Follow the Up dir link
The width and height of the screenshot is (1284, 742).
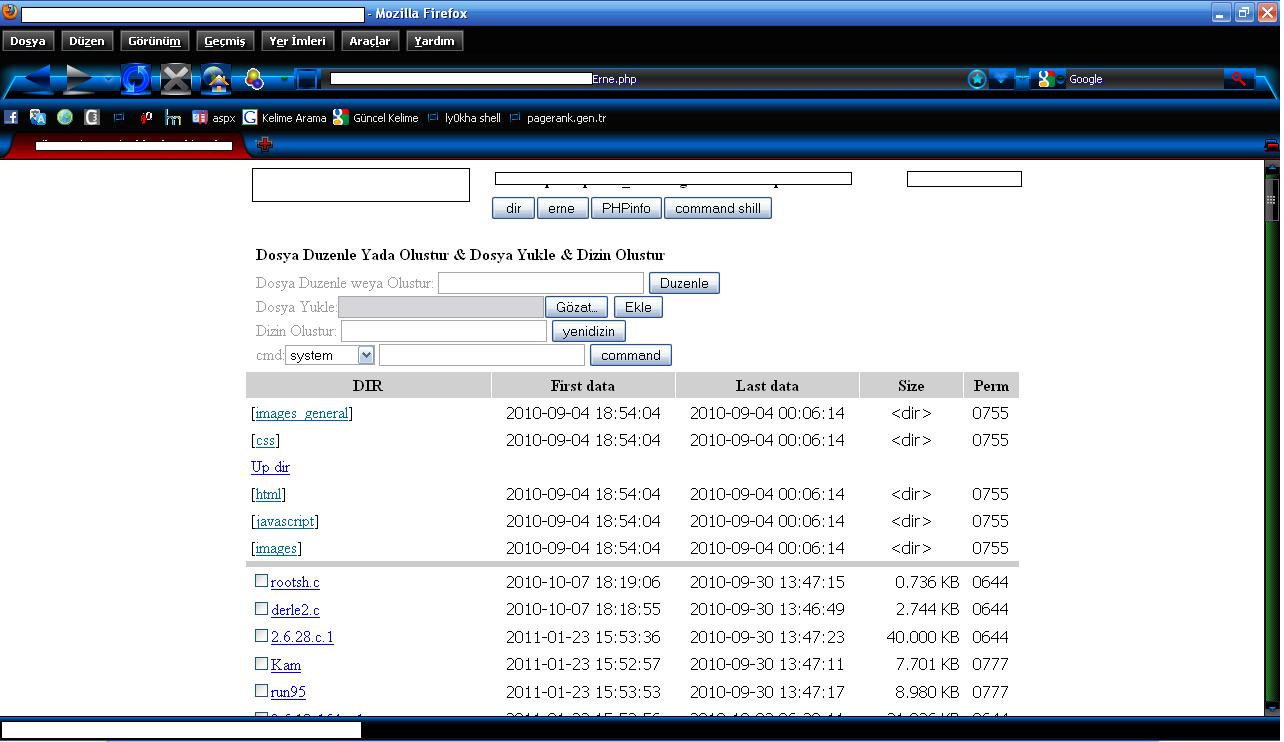tap(270, 467)
